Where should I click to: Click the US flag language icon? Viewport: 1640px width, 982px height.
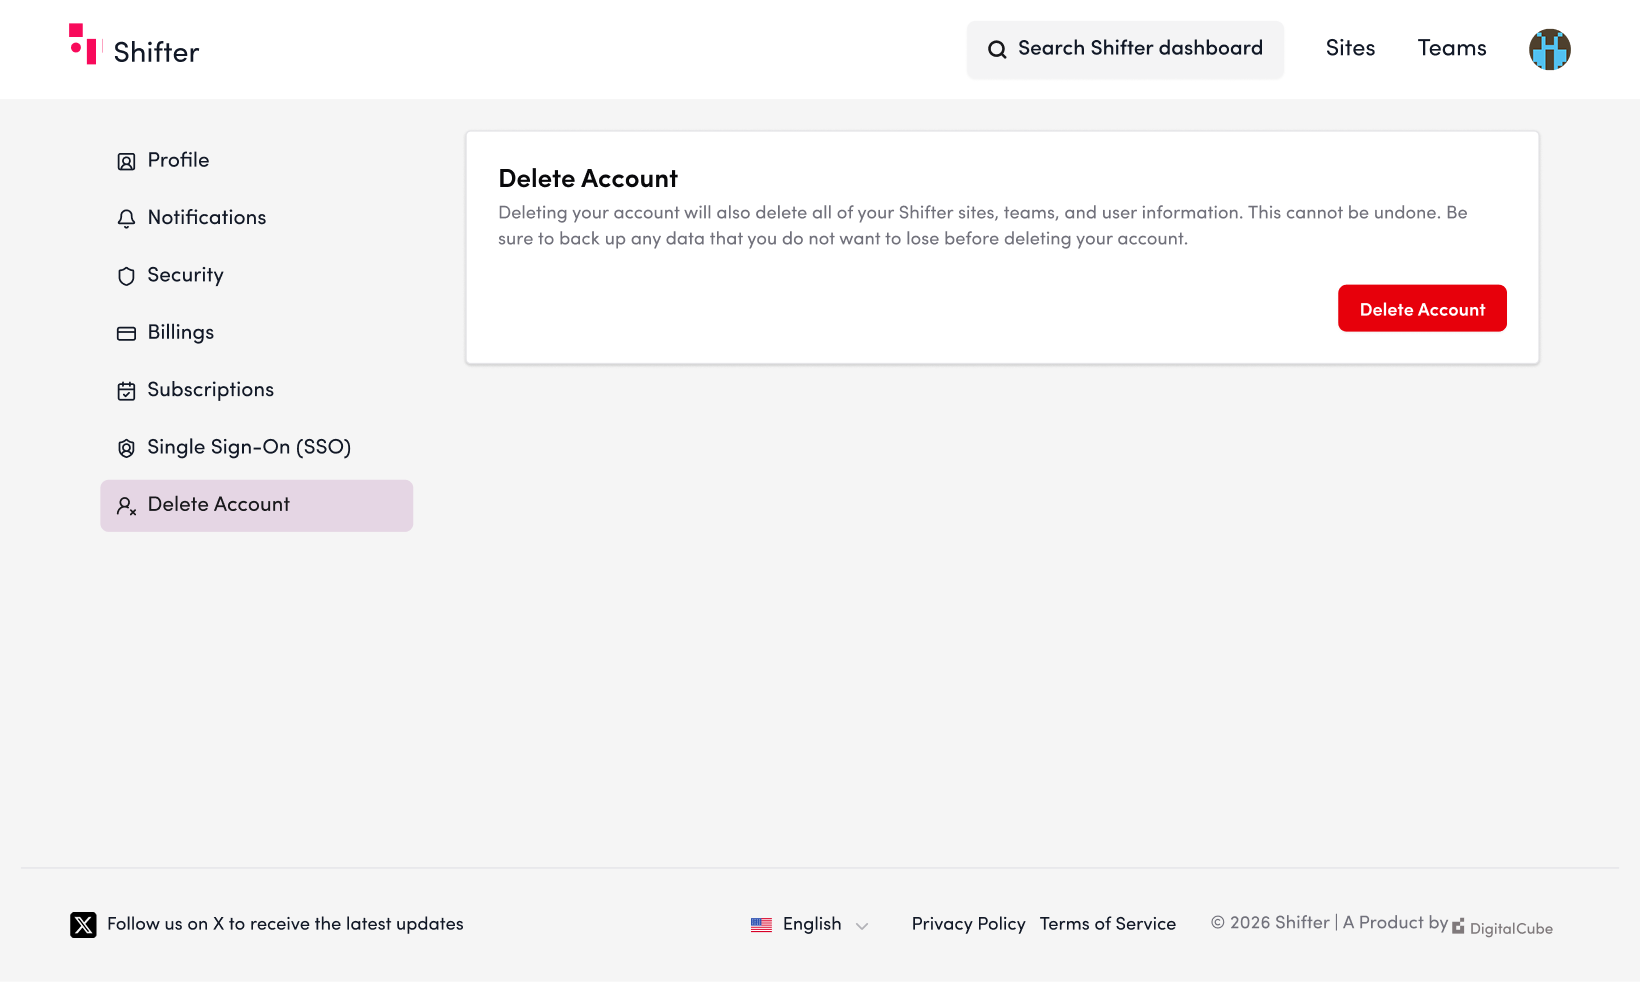click(761, 925)
